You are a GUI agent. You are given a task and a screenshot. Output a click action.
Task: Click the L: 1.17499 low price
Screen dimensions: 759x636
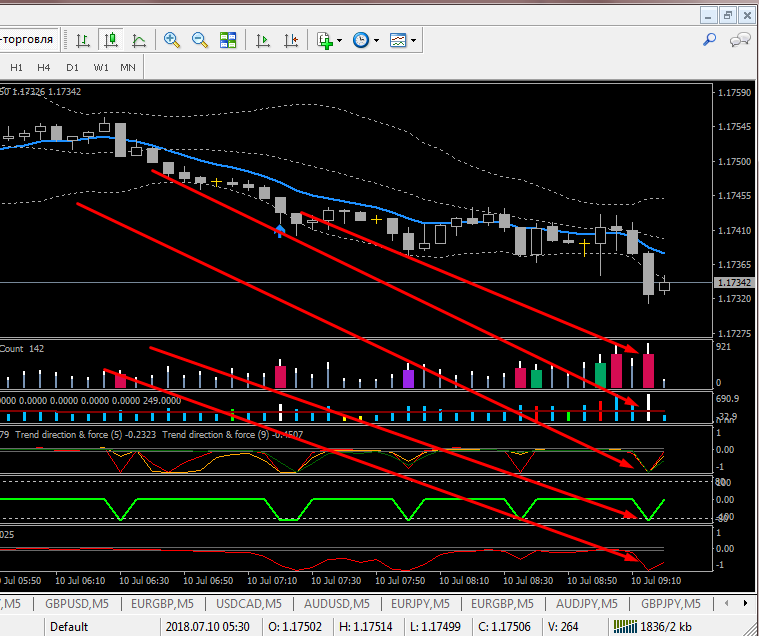click(435, 627)
